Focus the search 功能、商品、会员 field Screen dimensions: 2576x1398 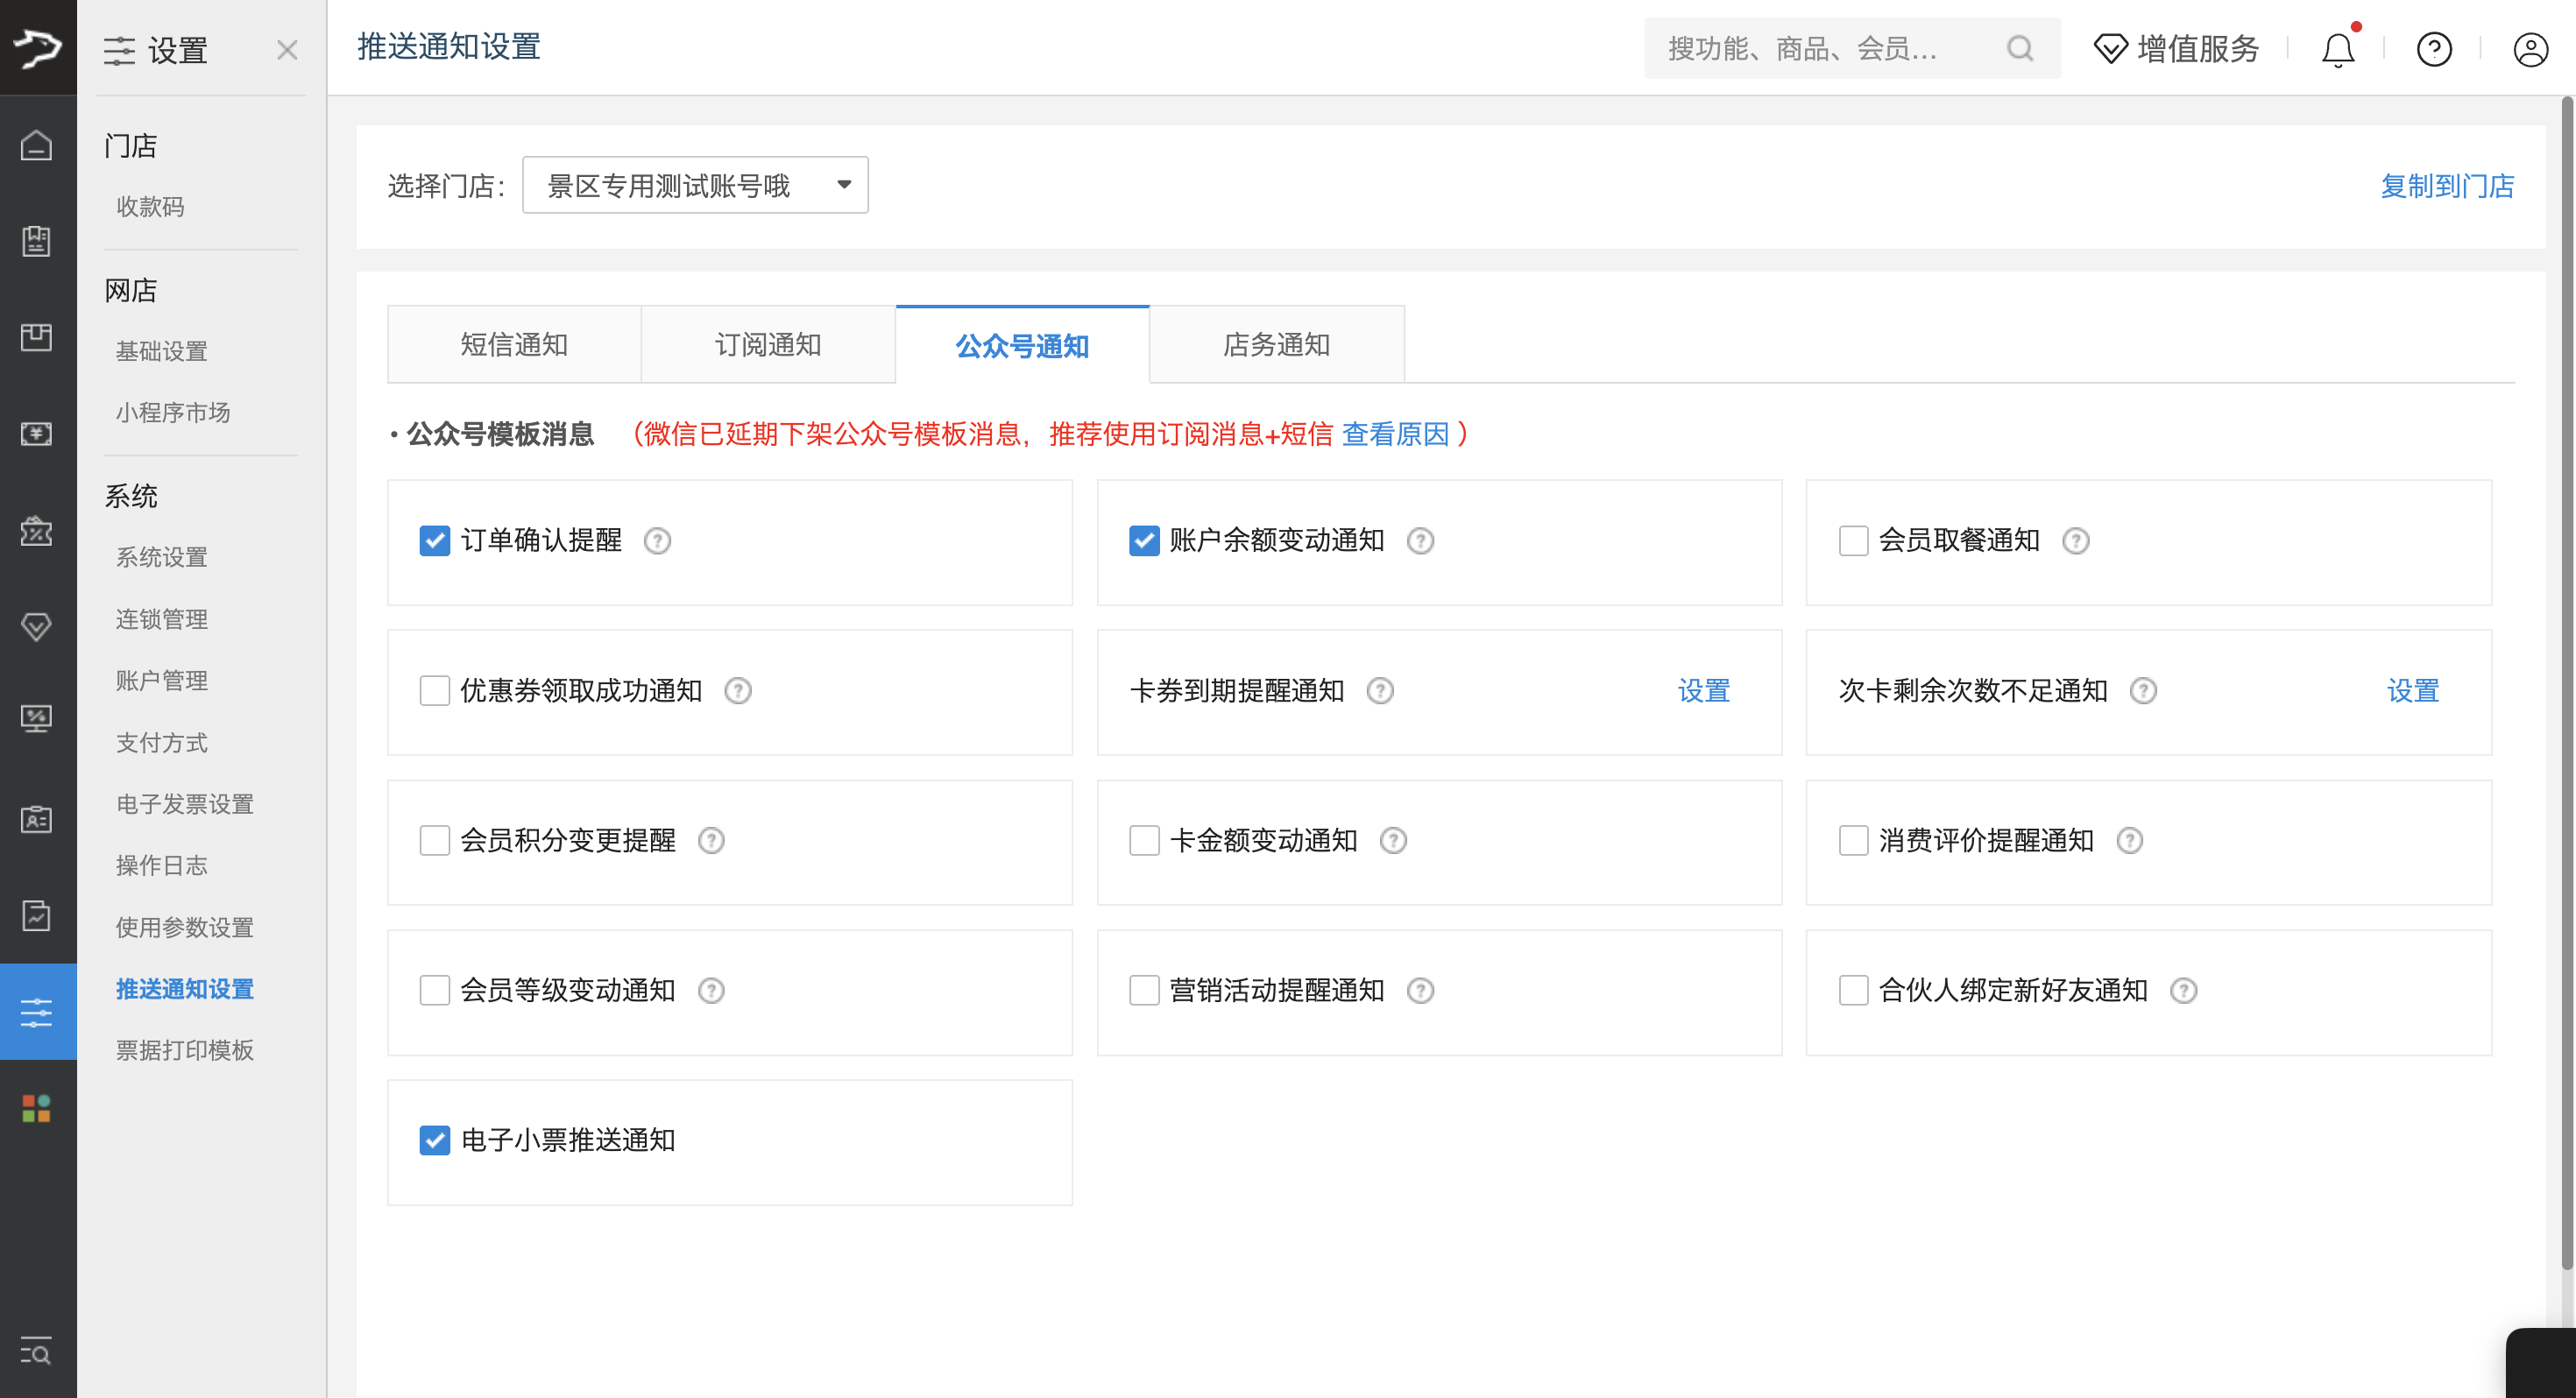tap(1852, 48)
